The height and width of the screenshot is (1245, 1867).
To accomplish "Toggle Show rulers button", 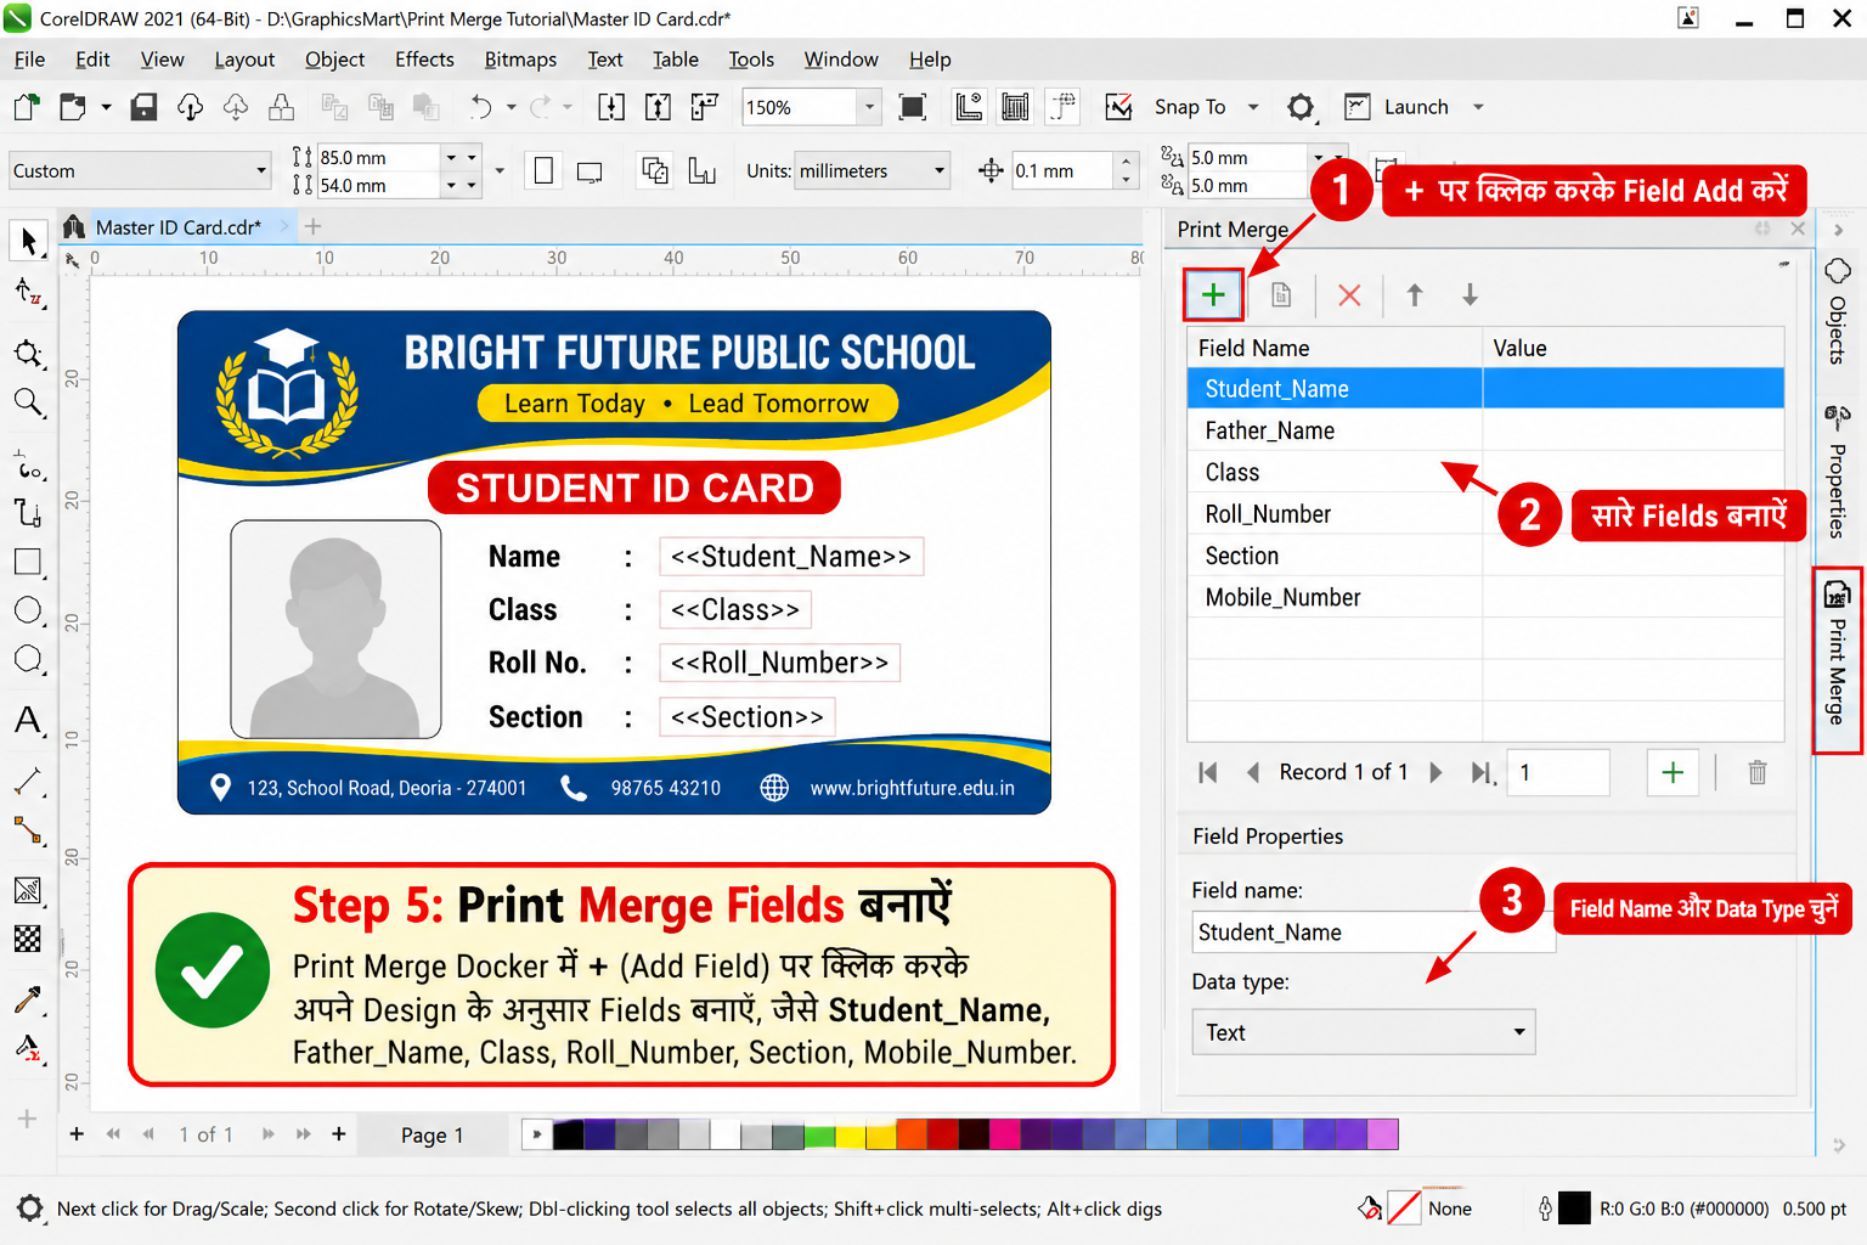I will (968, 107).
